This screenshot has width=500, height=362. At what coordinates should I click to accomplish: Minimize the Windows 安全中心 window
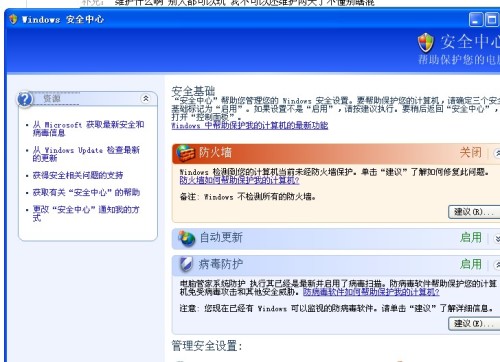tap(476, 20)
